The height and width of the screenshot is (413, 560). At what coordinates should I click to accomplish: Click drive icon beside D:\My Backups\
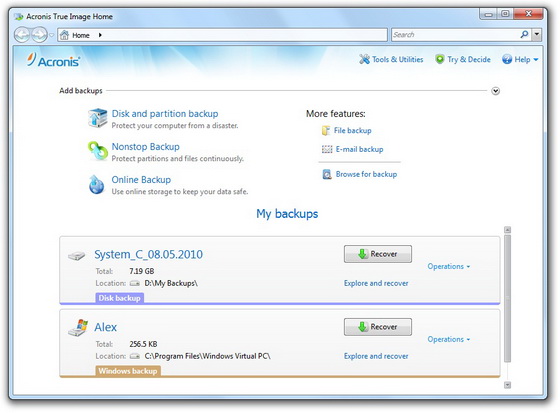(135, 283)
